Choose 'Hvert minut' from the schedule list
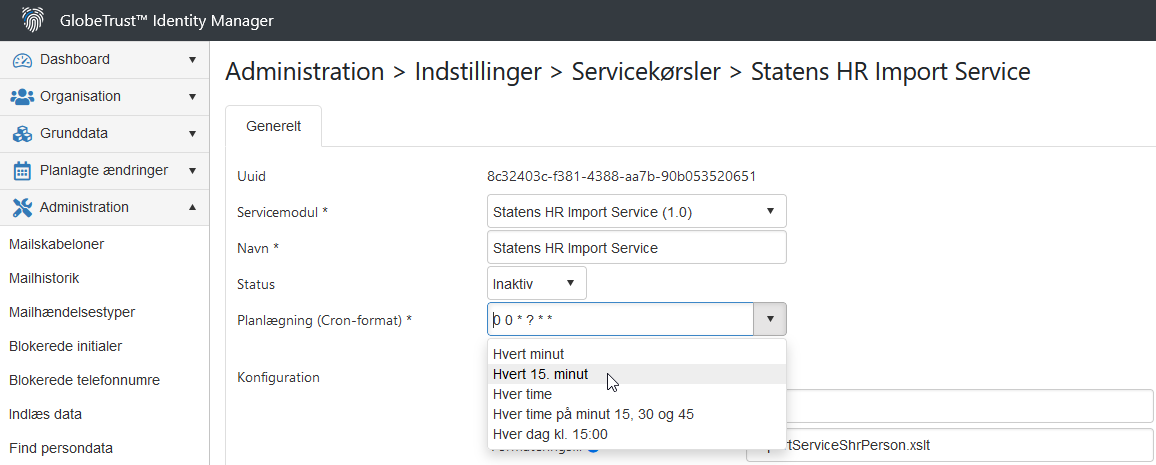The height and width of the screenshot is (465, 1156). pos(637,354)
